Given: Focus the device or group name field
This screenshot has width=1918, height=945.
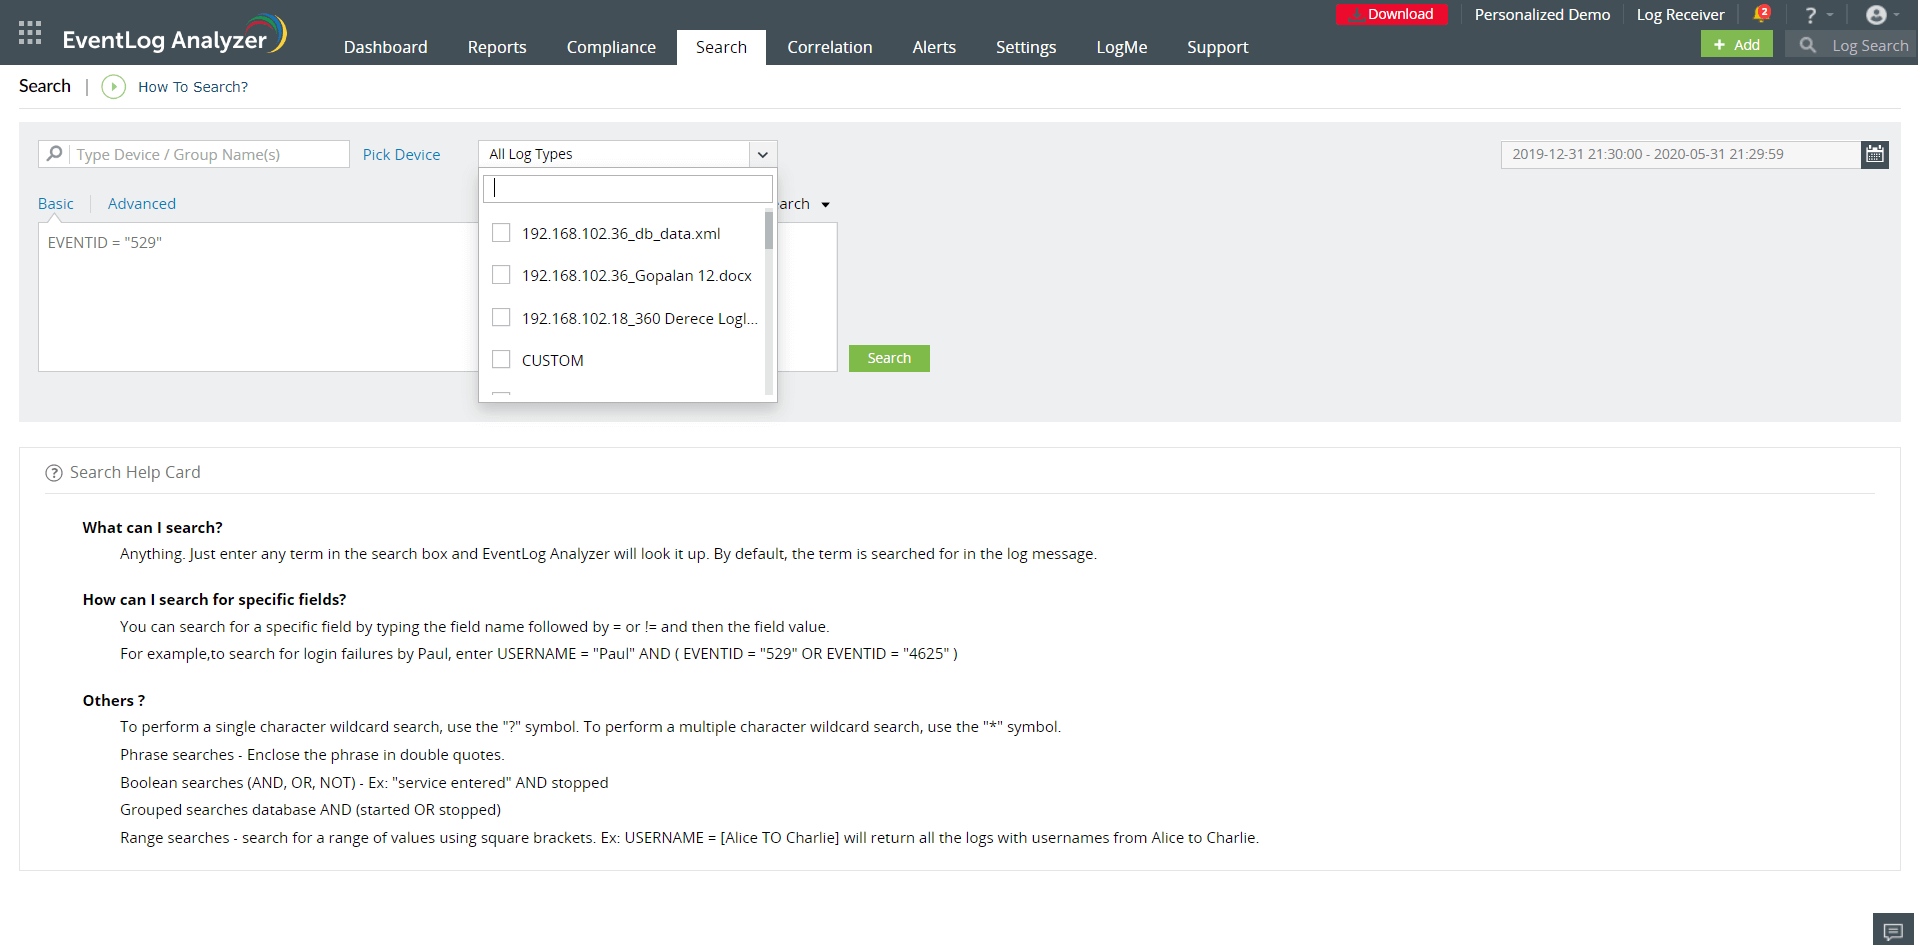Looking at the screenshot, I should click(x=209, y=154).
